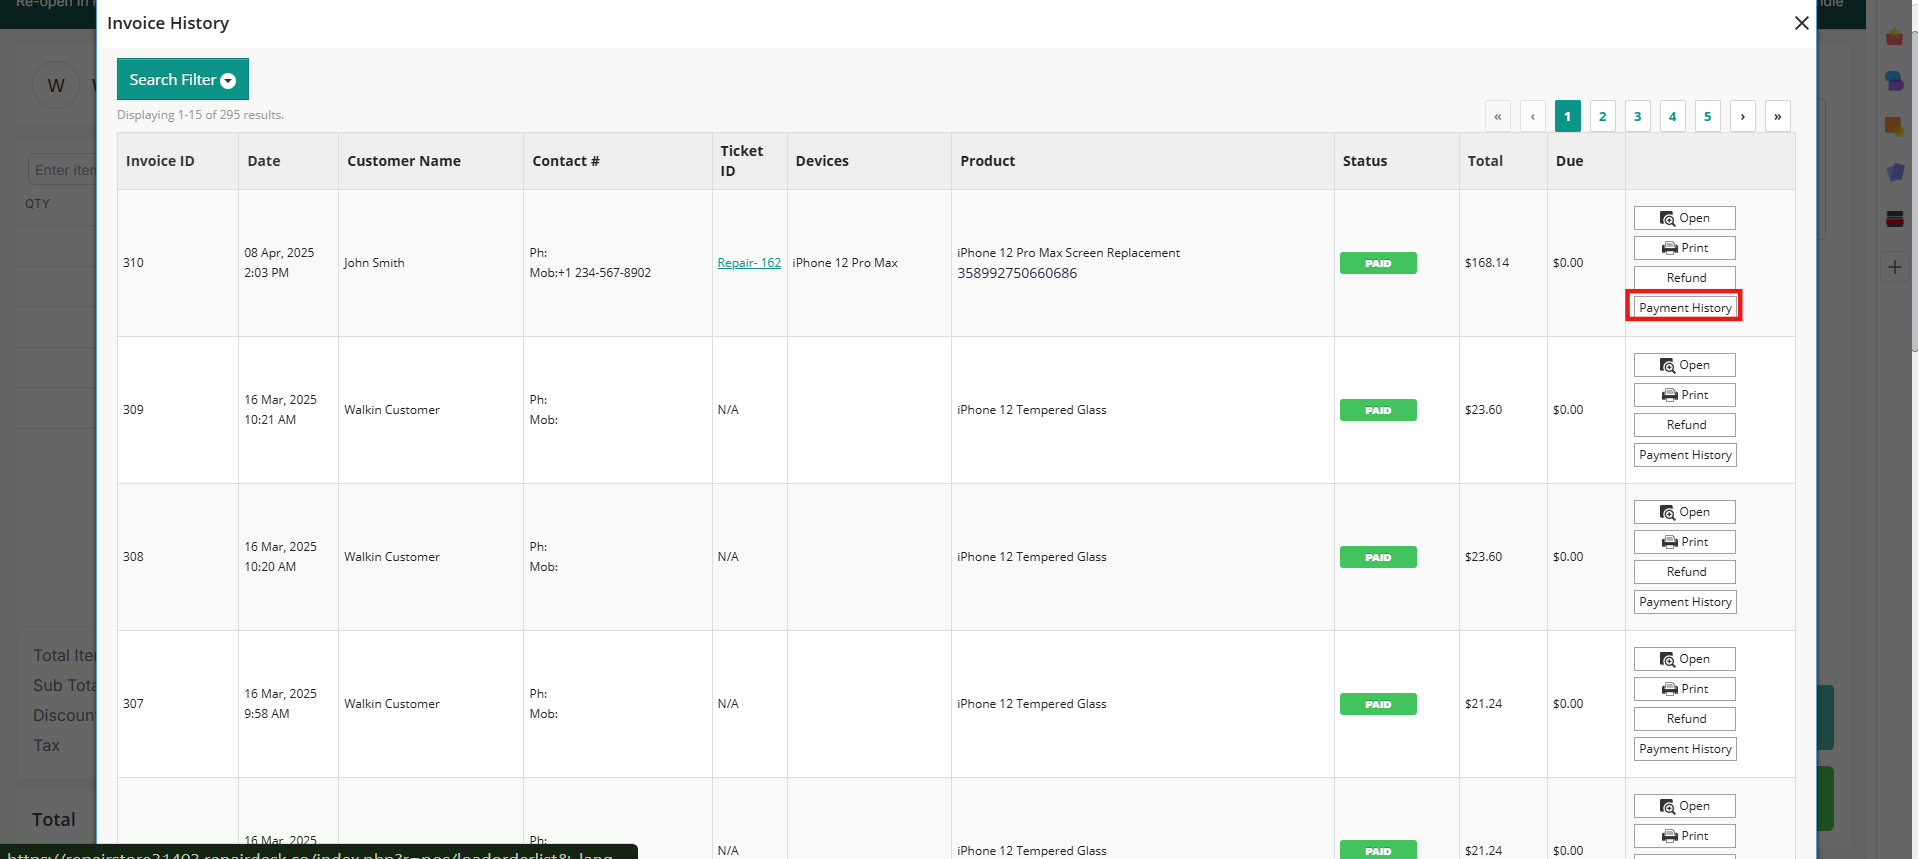Skip to the last results page
This screenshot has height=859, width=1918.
pos(1777,116)
